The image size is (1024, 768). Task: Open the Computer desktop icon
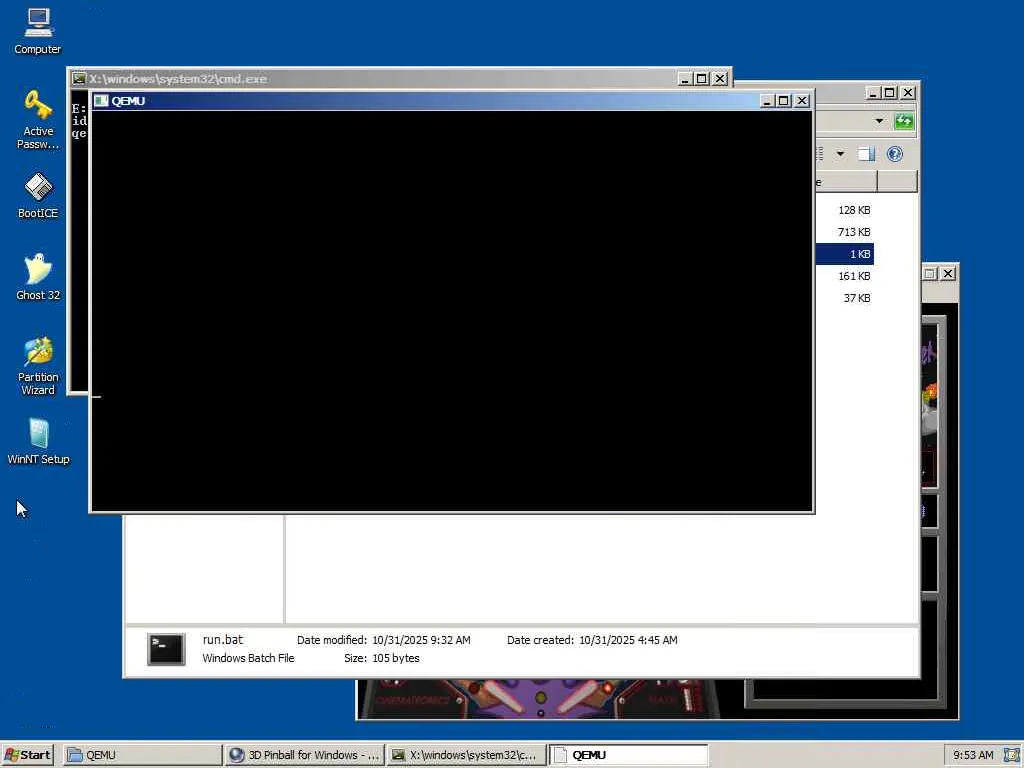[38, 31]
